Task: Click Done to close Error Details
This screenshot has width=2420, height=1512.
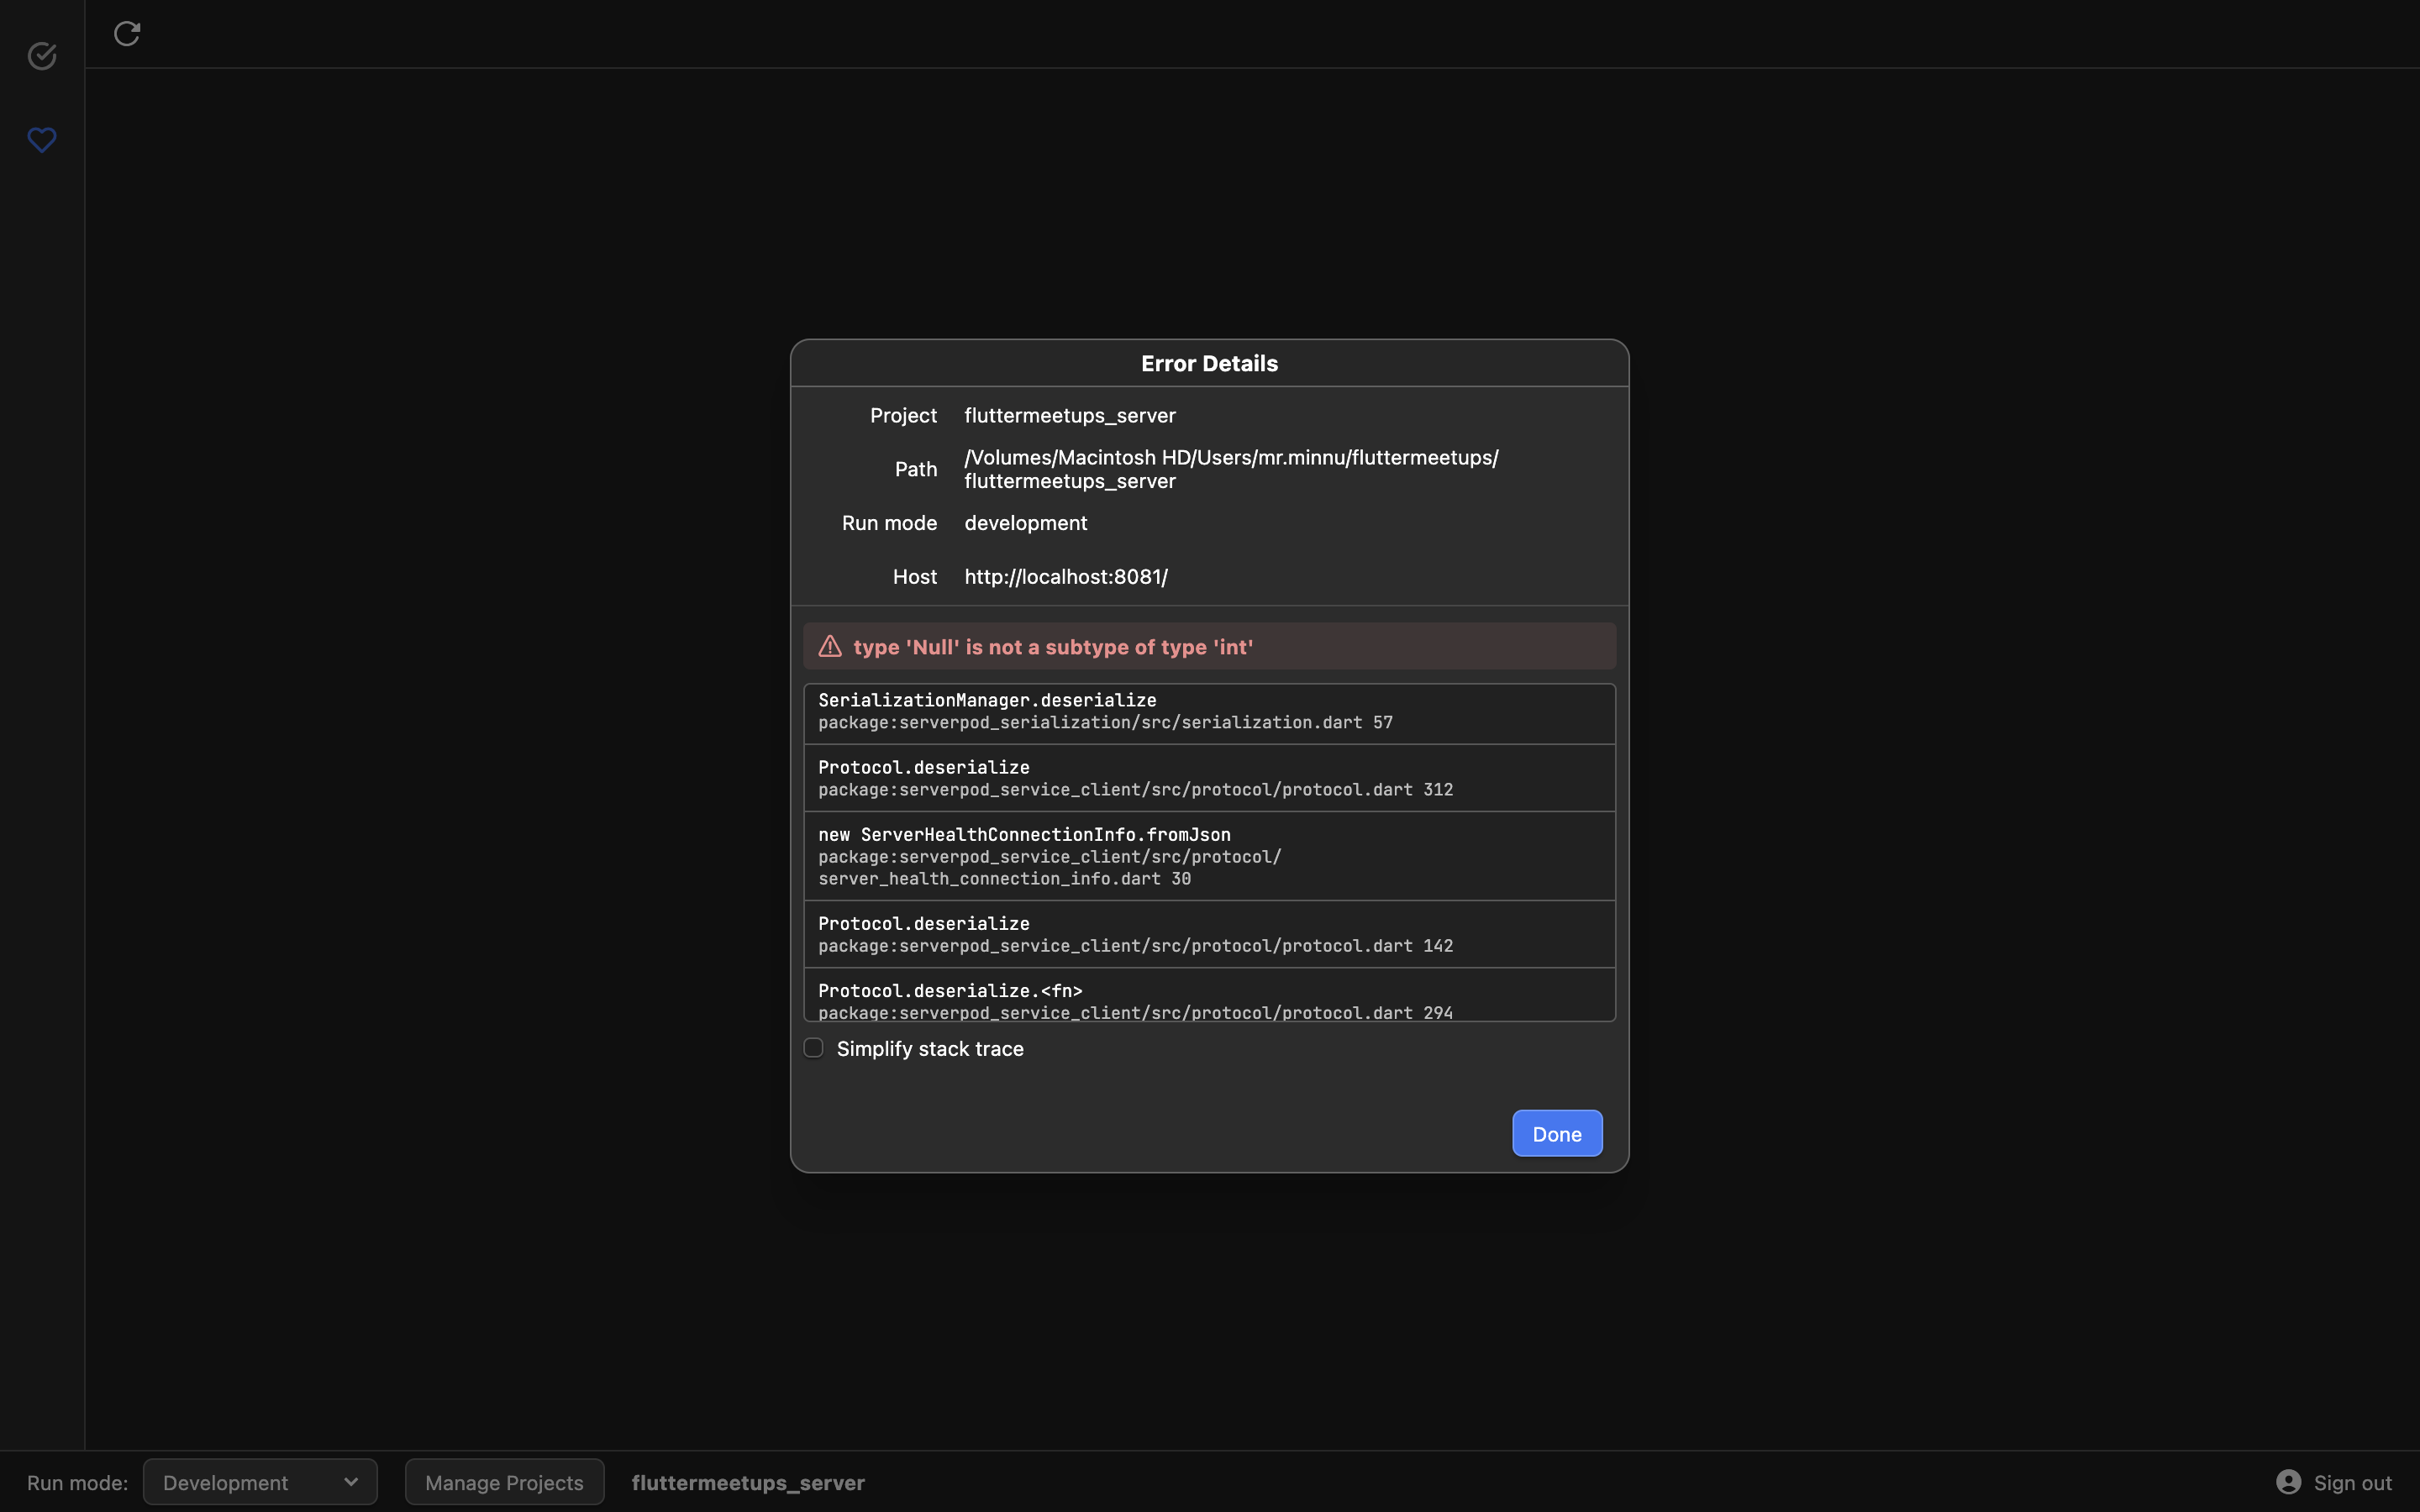Action: pyautogui.click(x=1556, y=1133)
